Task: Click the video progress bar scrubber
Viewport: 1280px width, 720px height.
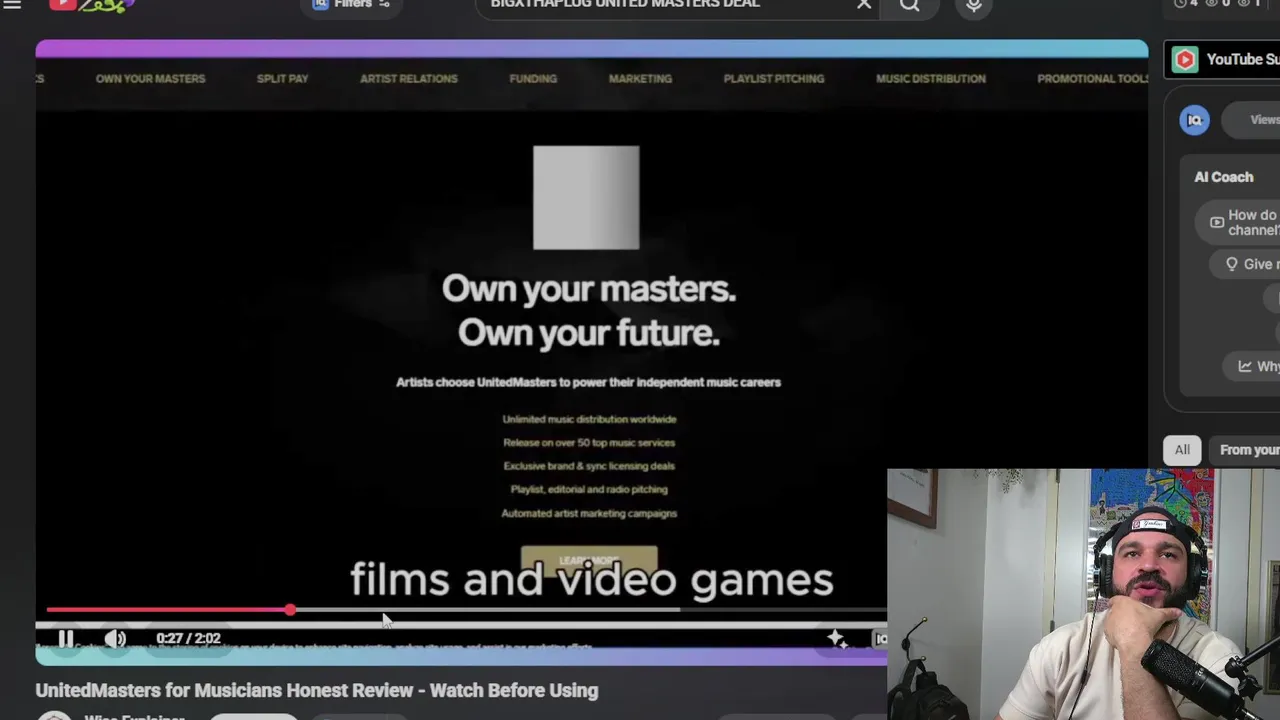Action: pyautogui.click(x=290, y=609)
